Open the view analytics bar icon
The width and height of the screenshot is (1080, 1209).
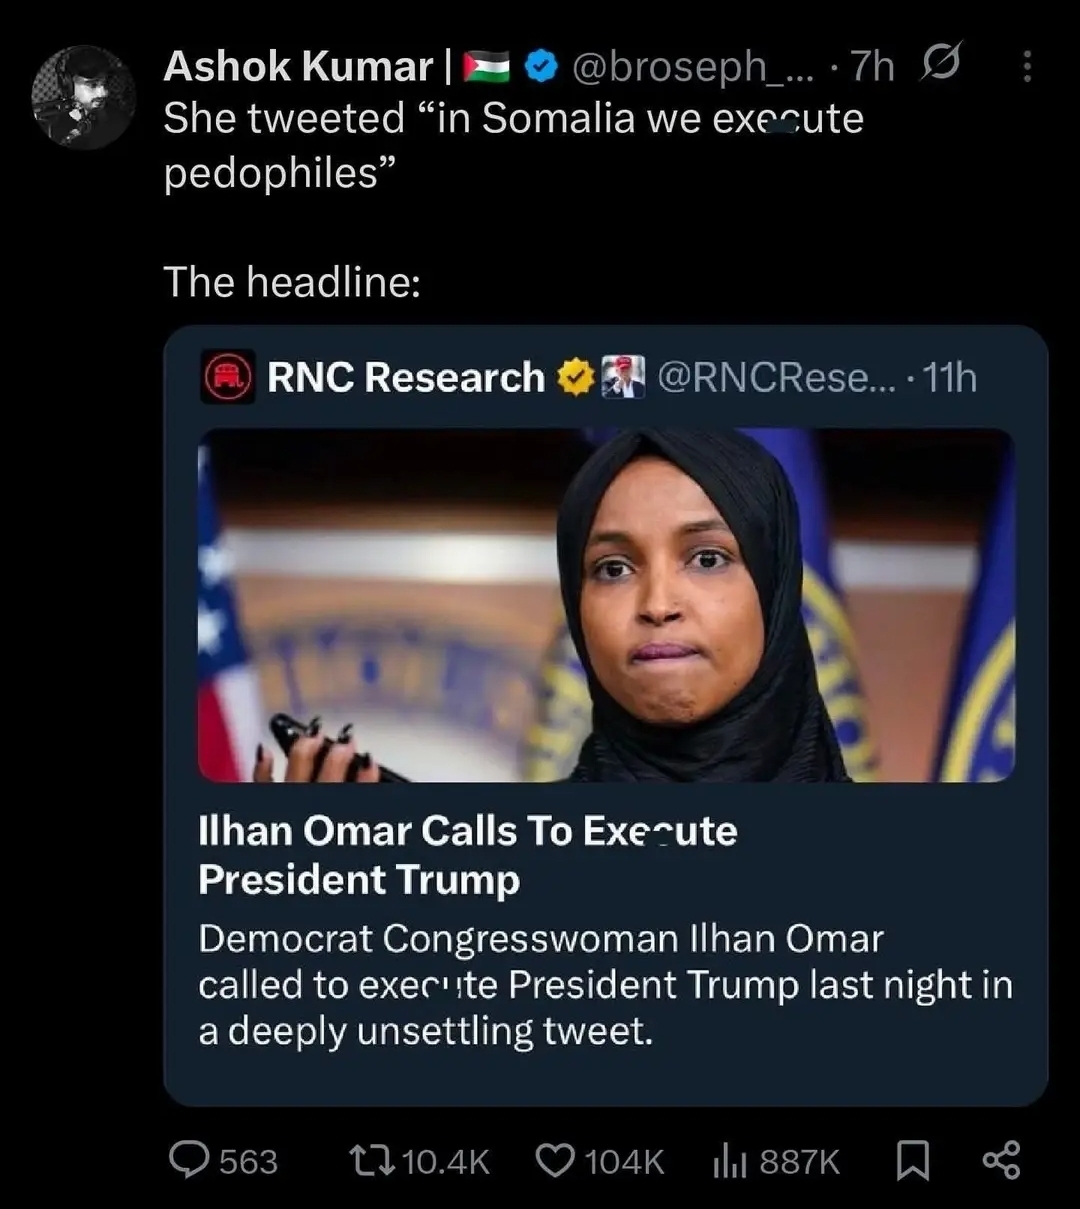coord(730,1160)
